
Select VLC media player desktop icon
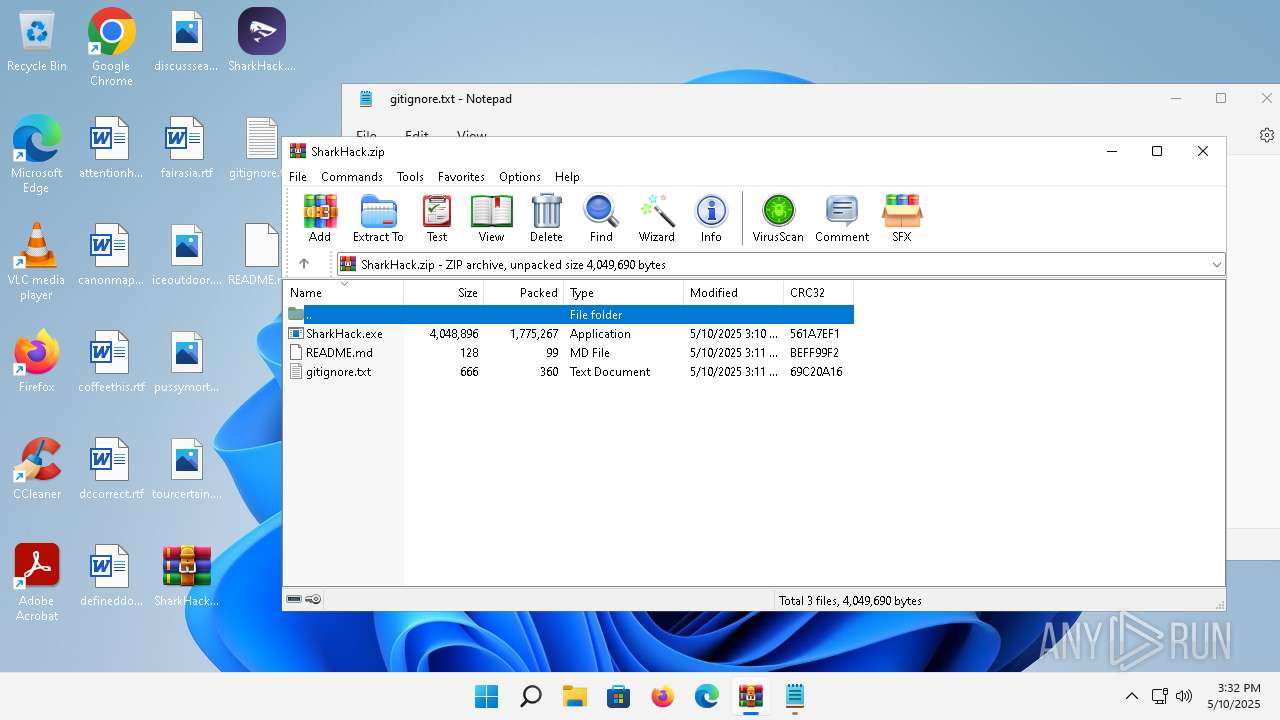37,261
